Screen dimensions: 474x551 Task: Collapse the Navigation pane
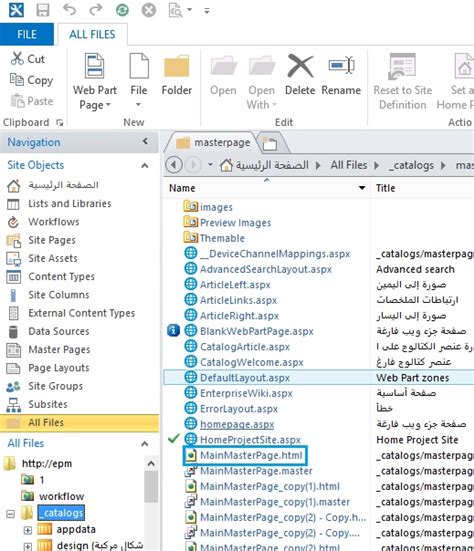[145, 141]
